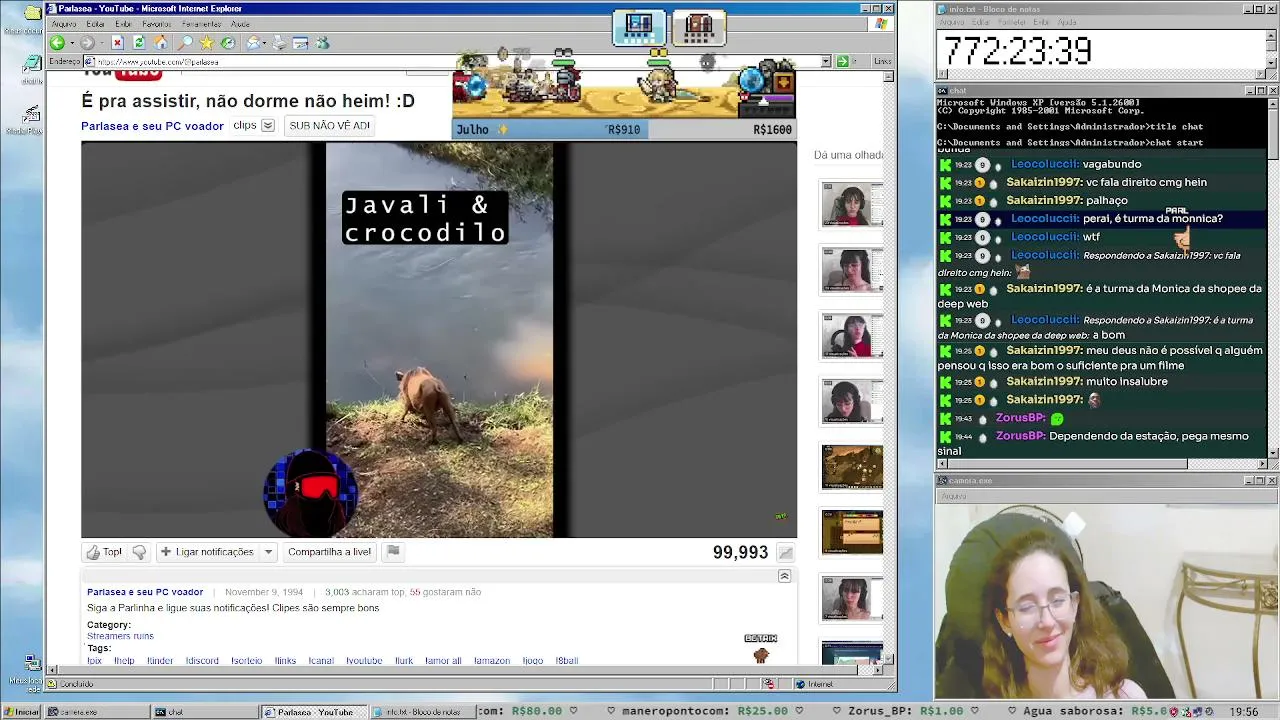1280x720 pixels.
Task: Open the Favoritos menu
Action: [156, 24]
